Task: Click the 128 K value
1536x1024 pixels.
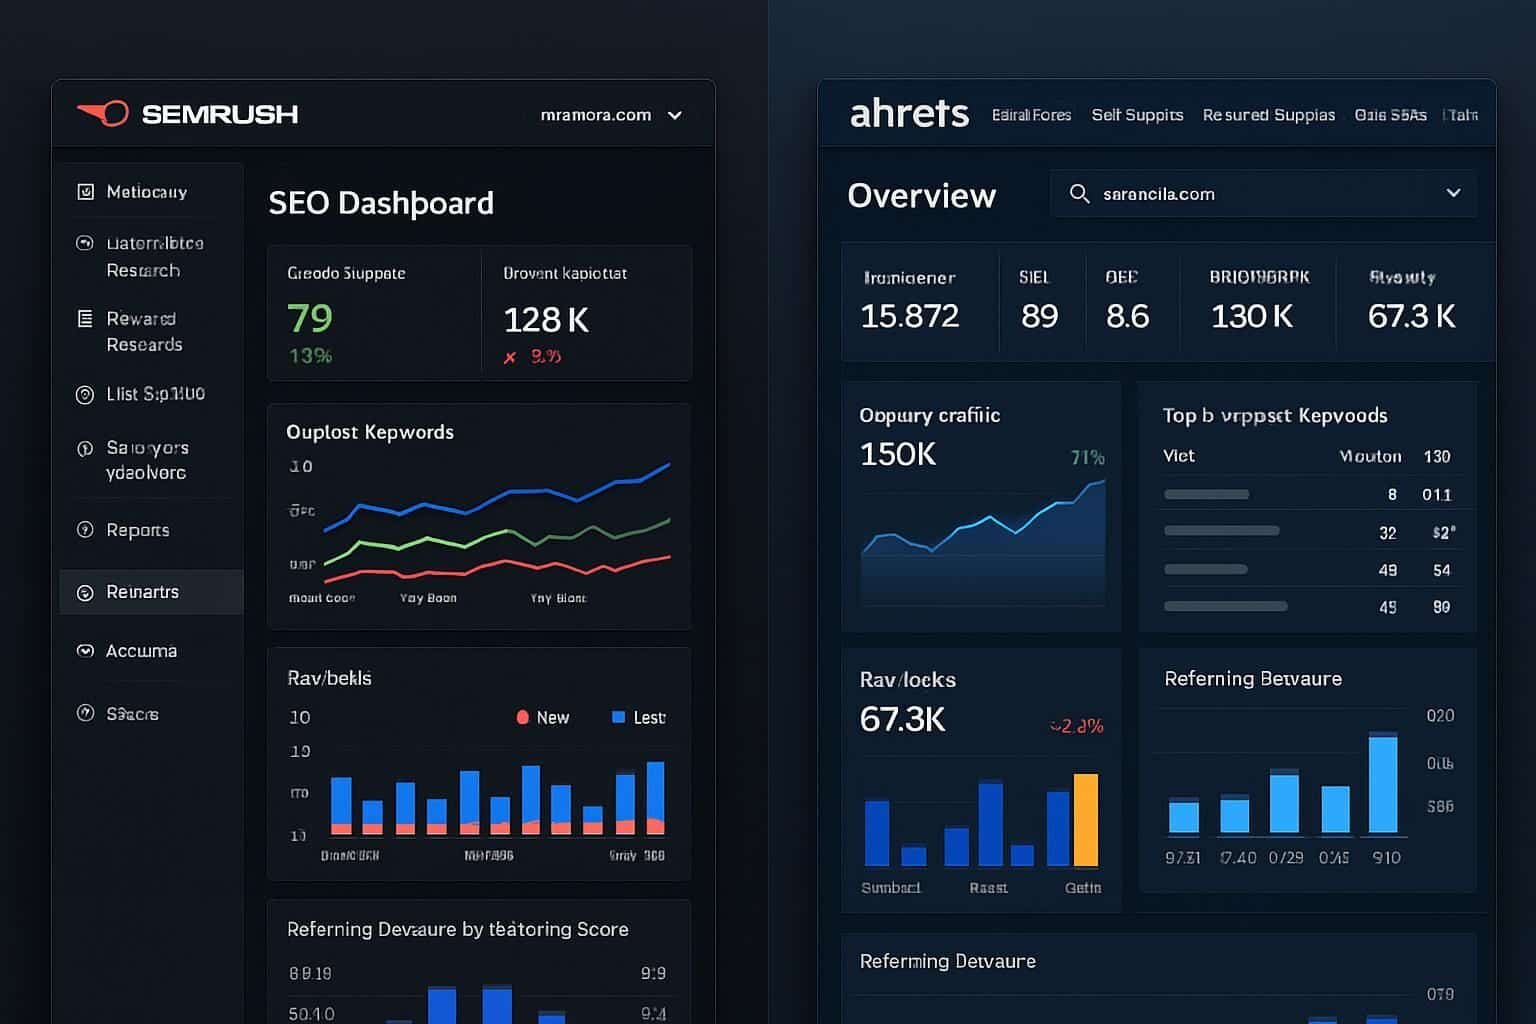Action: [x=546, y=320]
